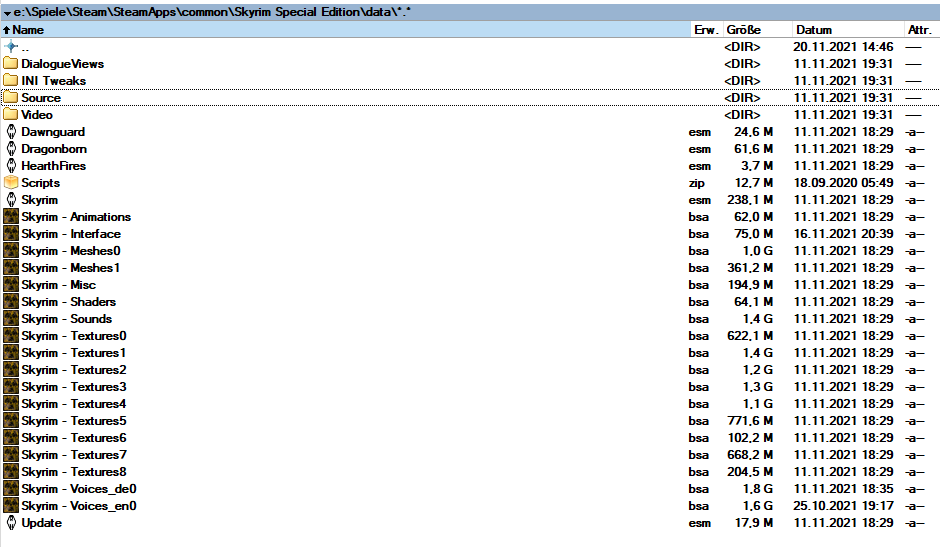
Task: Select the Source folder icon
Action: 11,98
